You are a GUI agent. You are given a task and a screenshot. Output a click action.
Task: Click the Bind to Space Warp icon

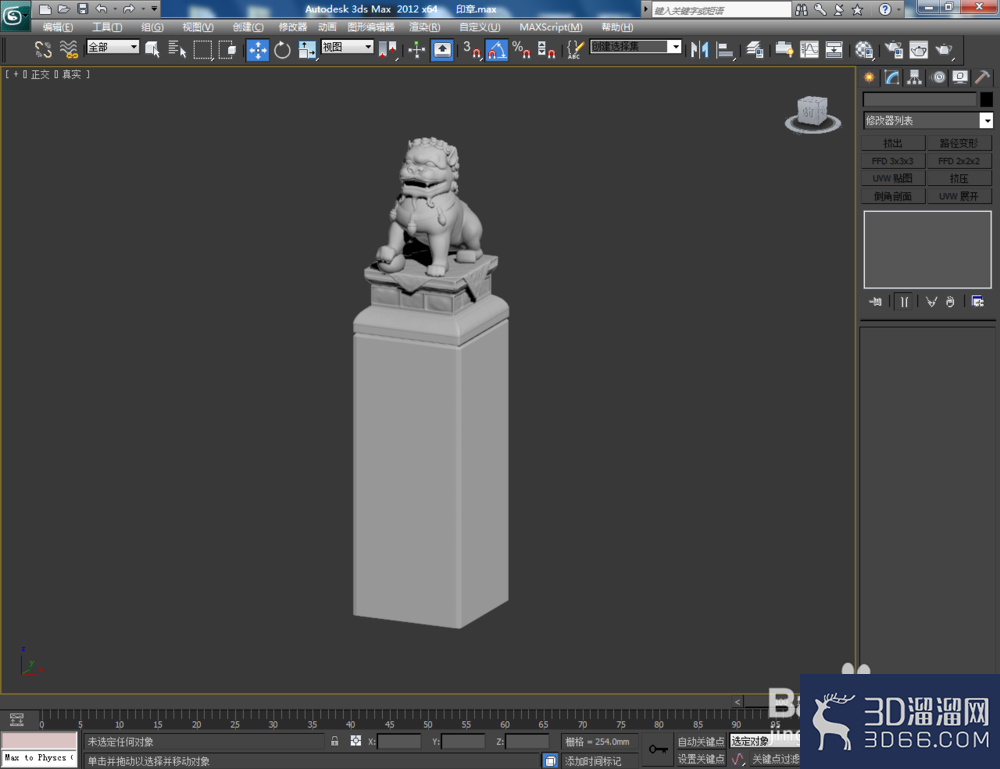68,49
